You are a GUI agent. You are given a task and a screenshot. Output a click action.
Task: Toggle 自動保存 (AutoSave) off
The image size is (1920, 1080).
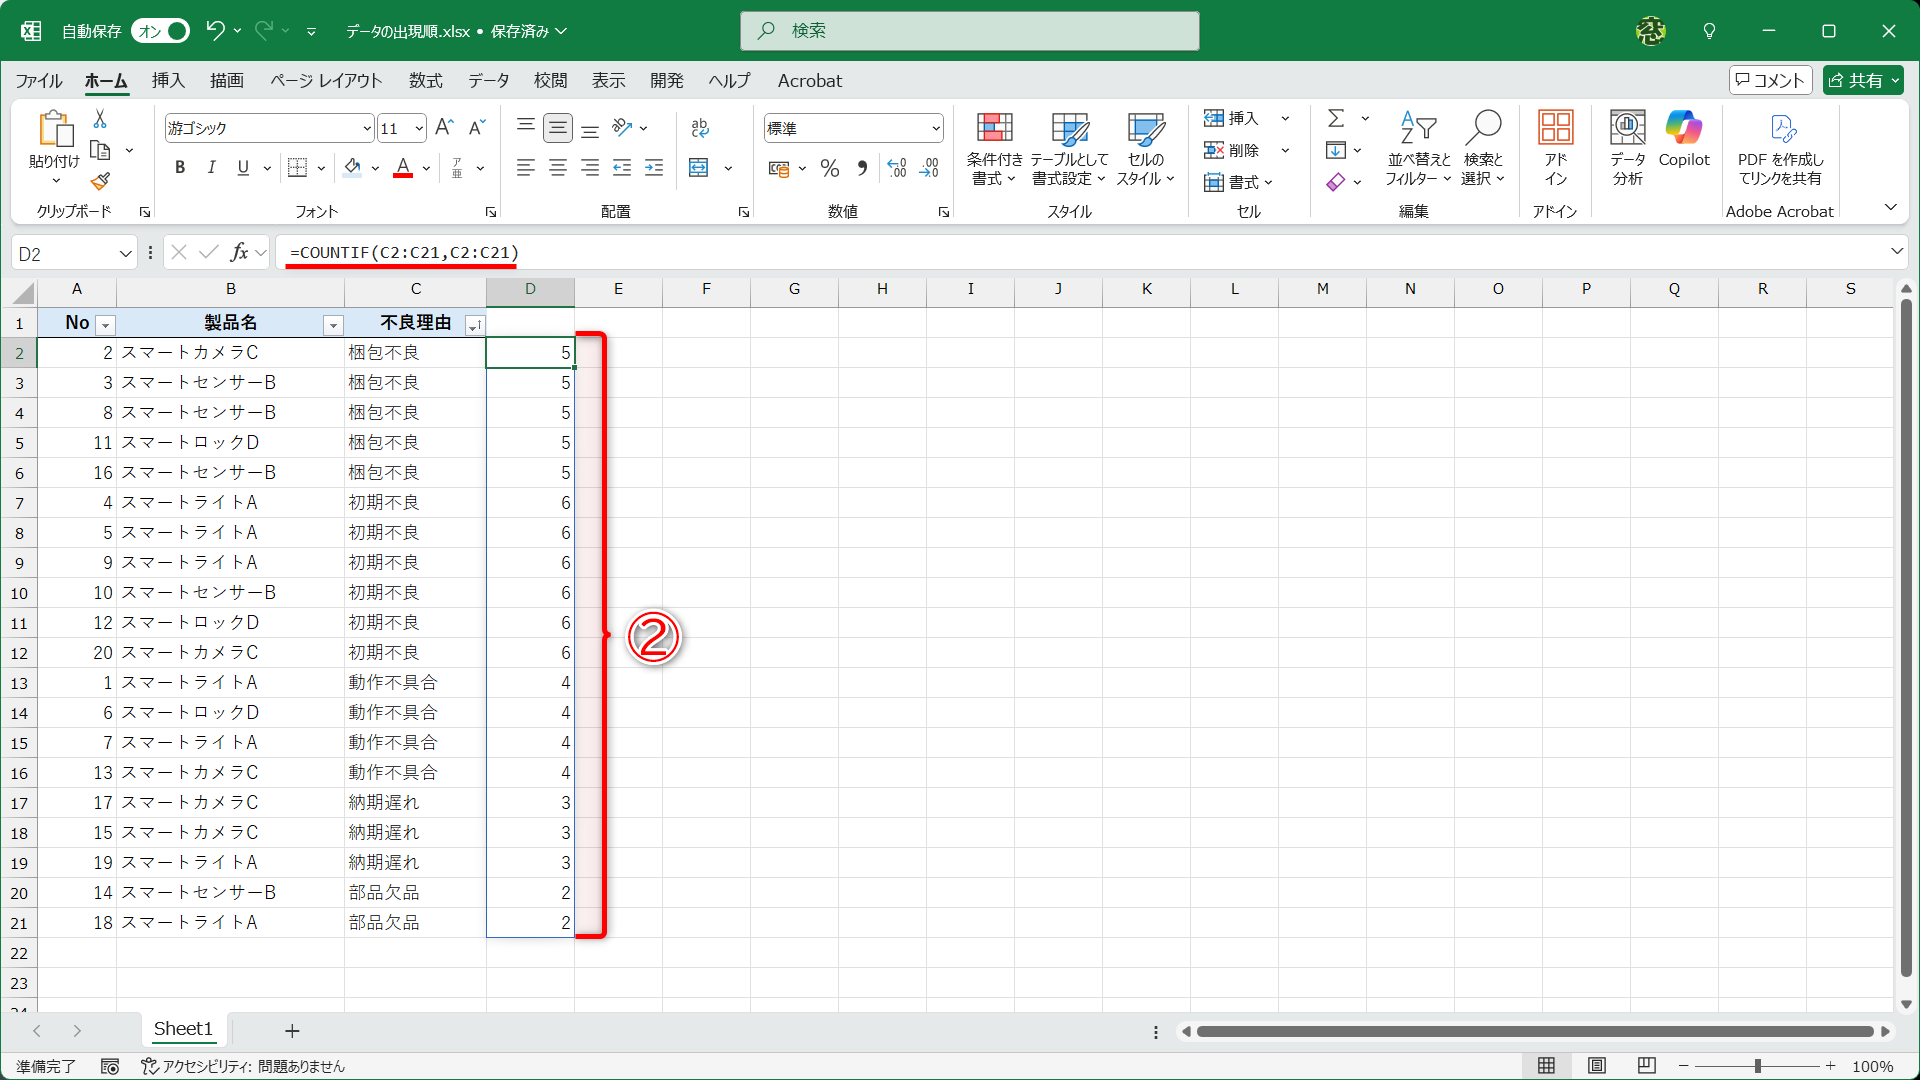(159, 31)
